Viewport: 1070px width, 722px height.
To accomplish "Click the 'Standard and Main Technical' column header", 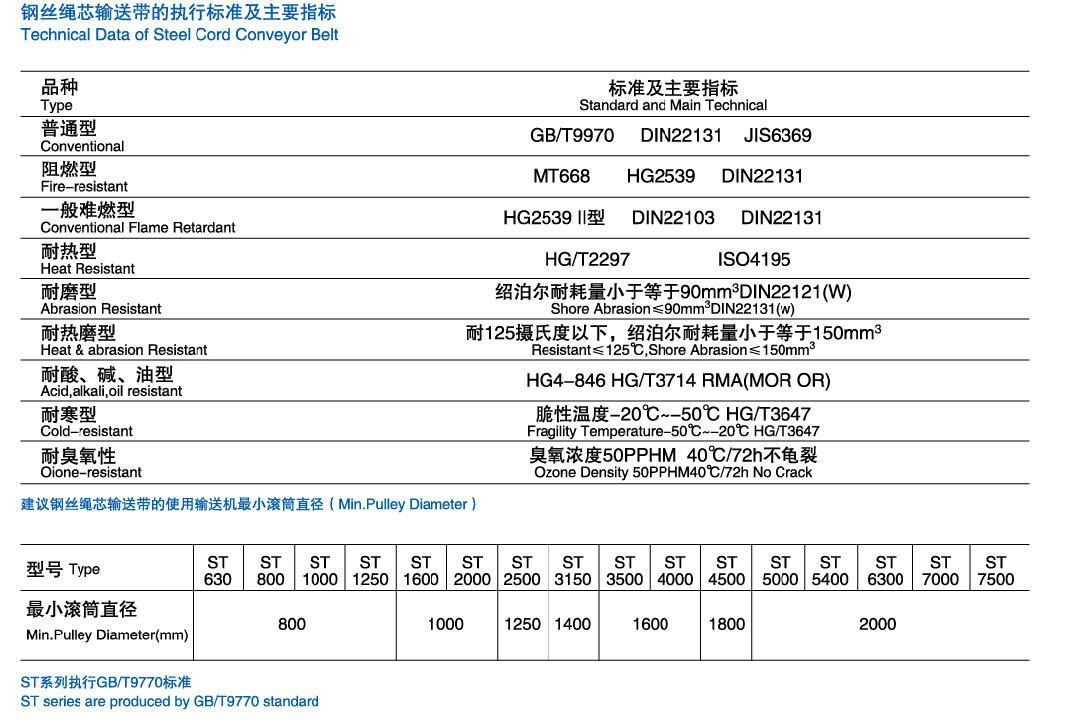I will [x=673, y=105].
